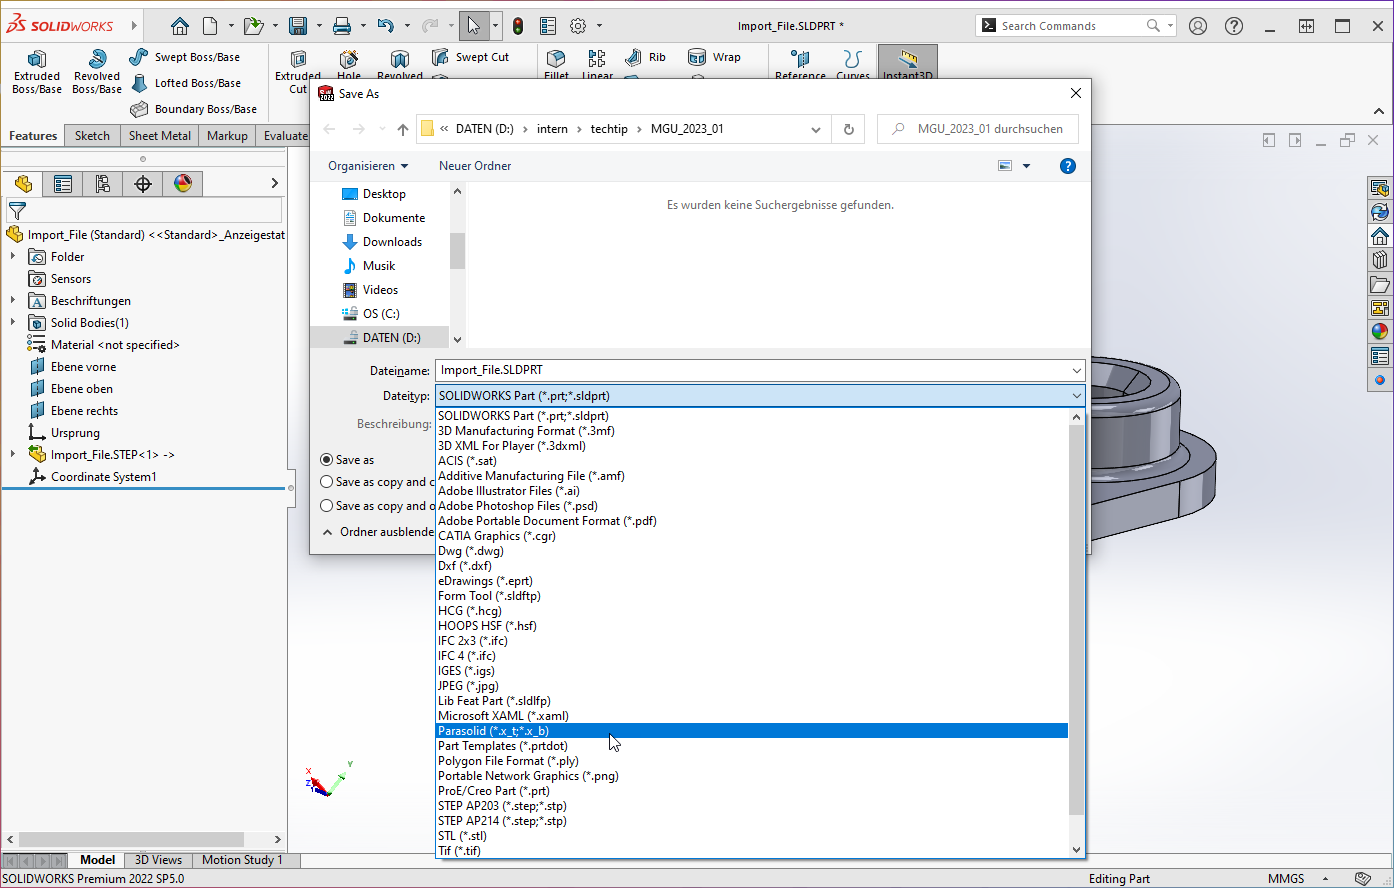This screenshot has width=1394, height=888.
Task: Open FeatureManager Design Tree tab icon
Action: point(24,184)
